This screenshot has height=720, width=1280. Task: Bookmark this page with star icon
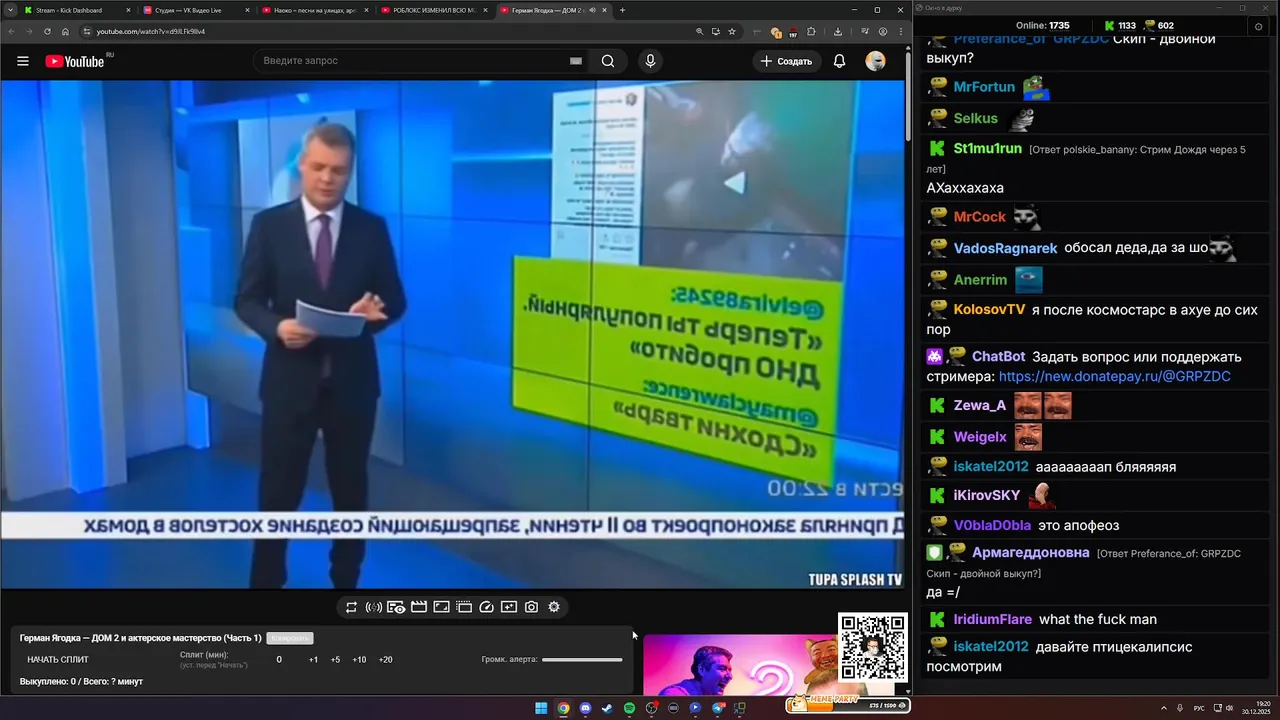tap(732, 31)
